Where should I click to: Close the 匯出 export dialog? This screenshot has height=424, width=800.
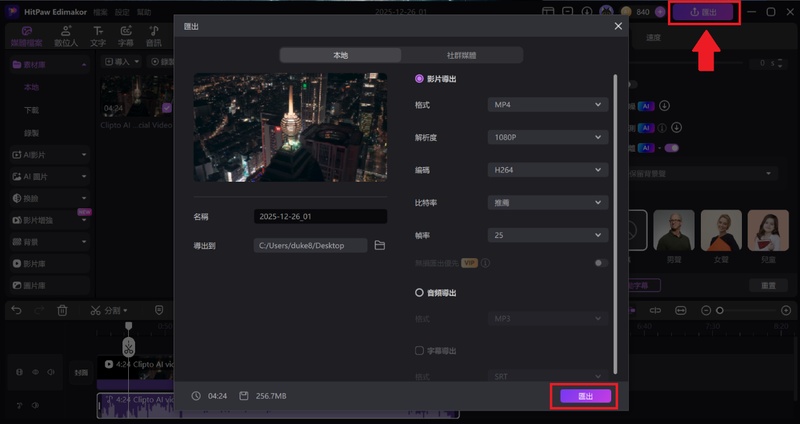tap(618, 26)
